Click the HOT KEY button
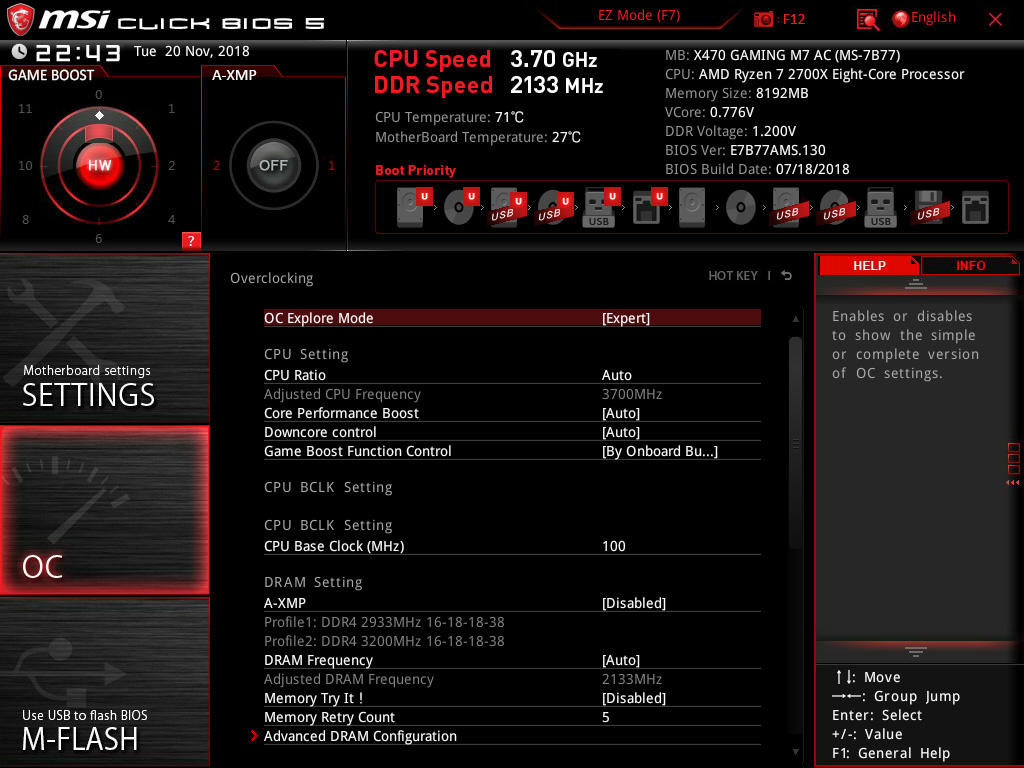This screenshot has height=768, width=1024. 733,276
